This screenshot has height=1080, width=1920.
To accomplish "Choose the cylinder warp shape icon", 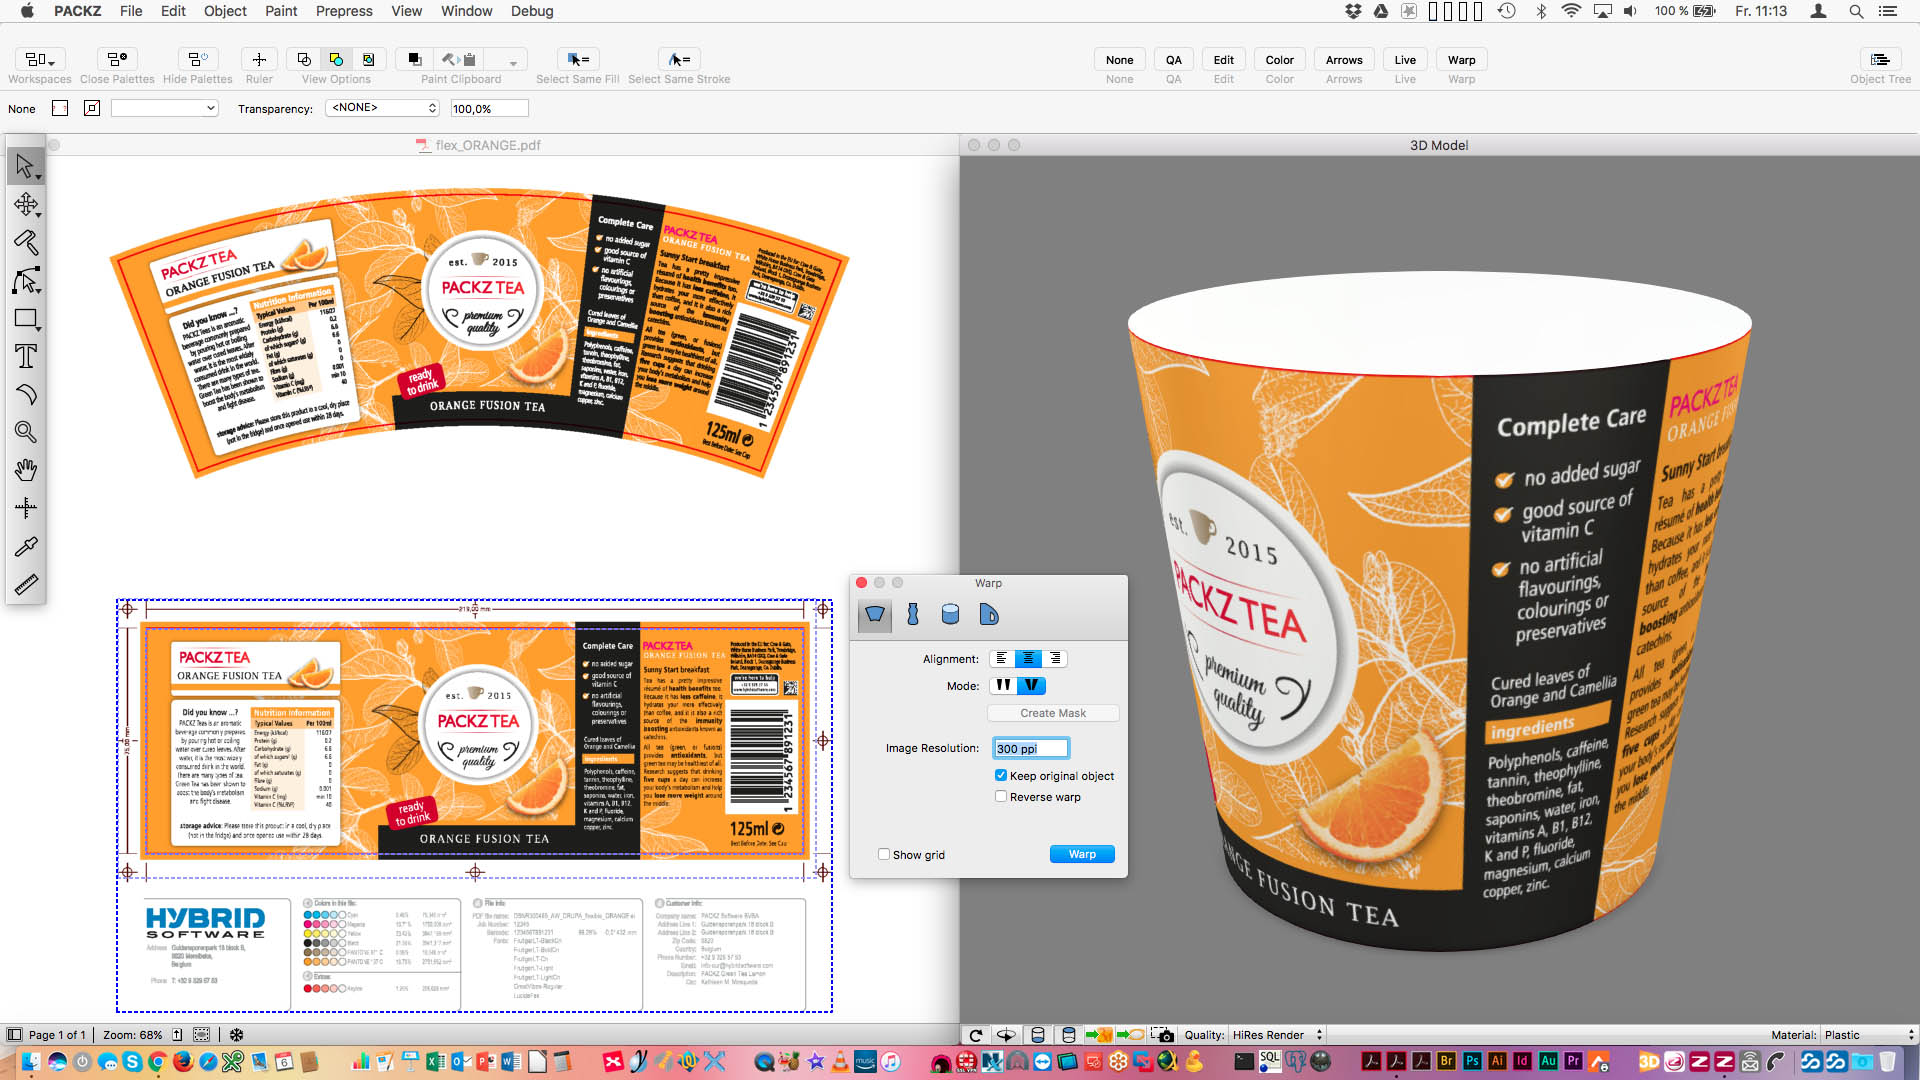I will (x=950, y=614).
